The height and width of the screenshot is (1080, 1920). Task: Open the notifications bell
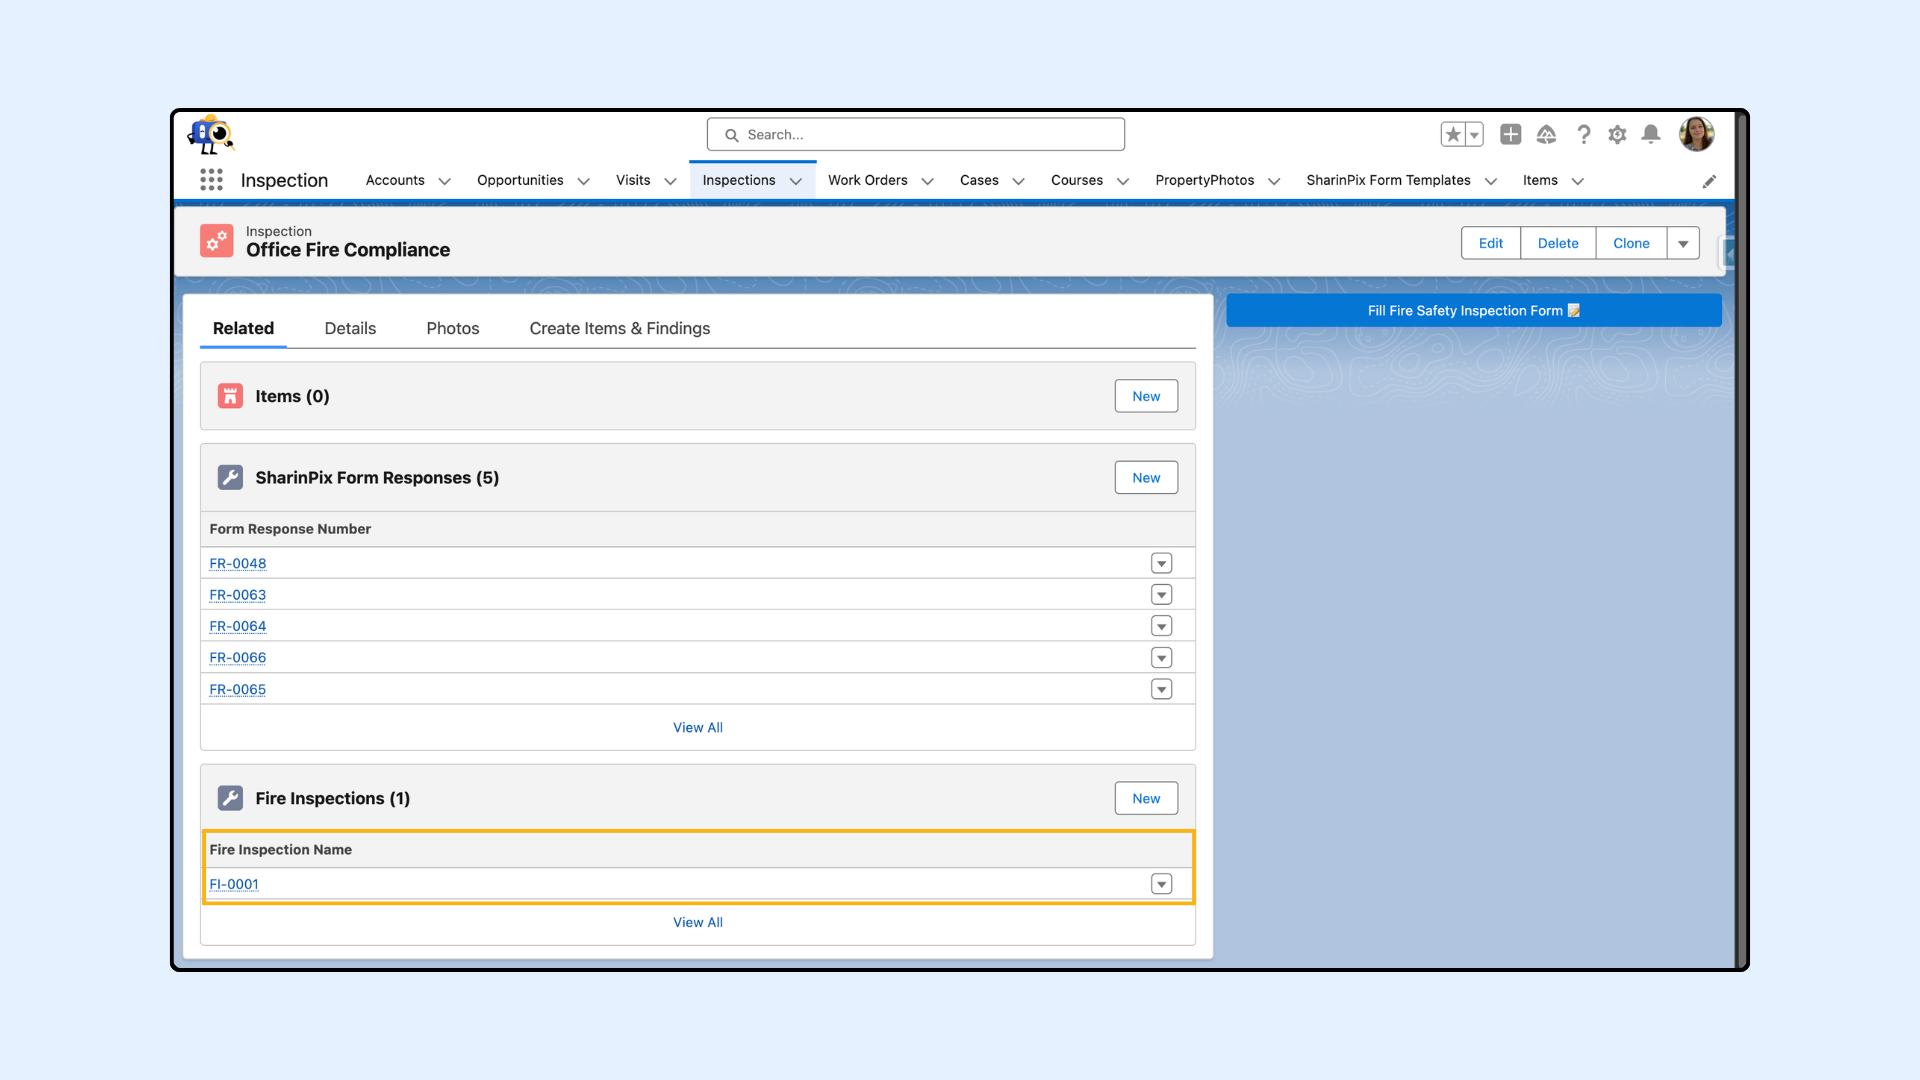1651,134
